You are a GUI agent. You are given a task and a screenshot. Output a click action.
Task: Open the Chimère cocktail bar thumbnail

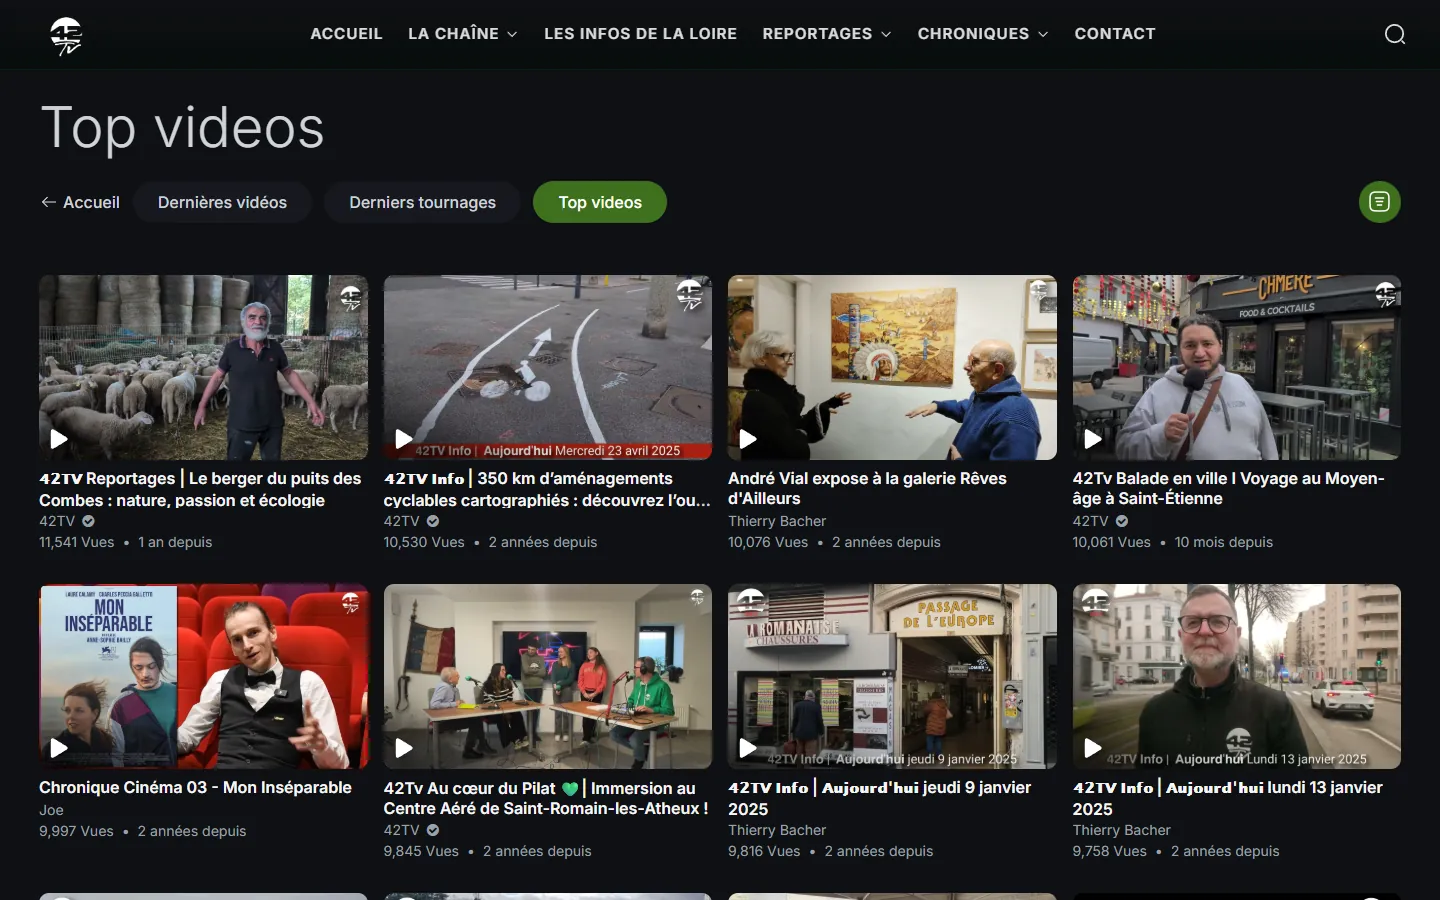pyautogui.click(x=1237, y=367)
